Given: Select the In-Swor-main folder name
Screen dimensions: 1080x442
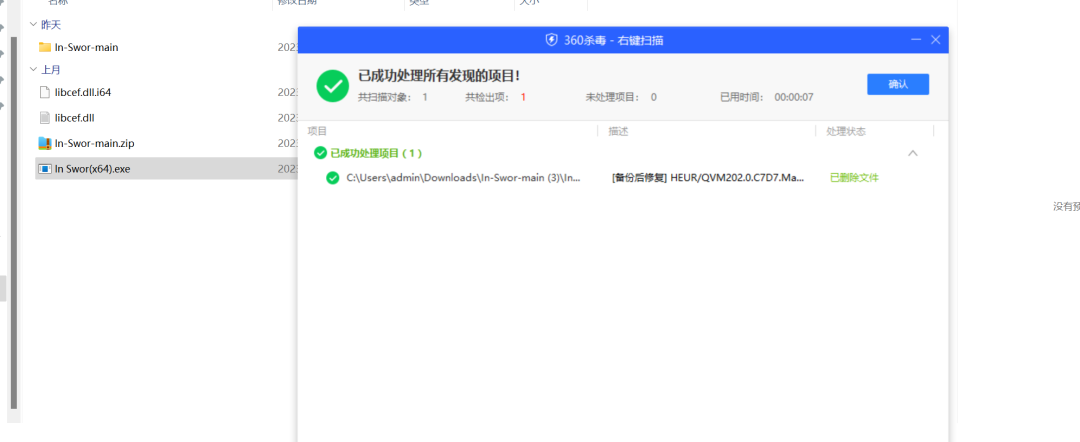Looking at the screenshot, I should click(87, 48).
